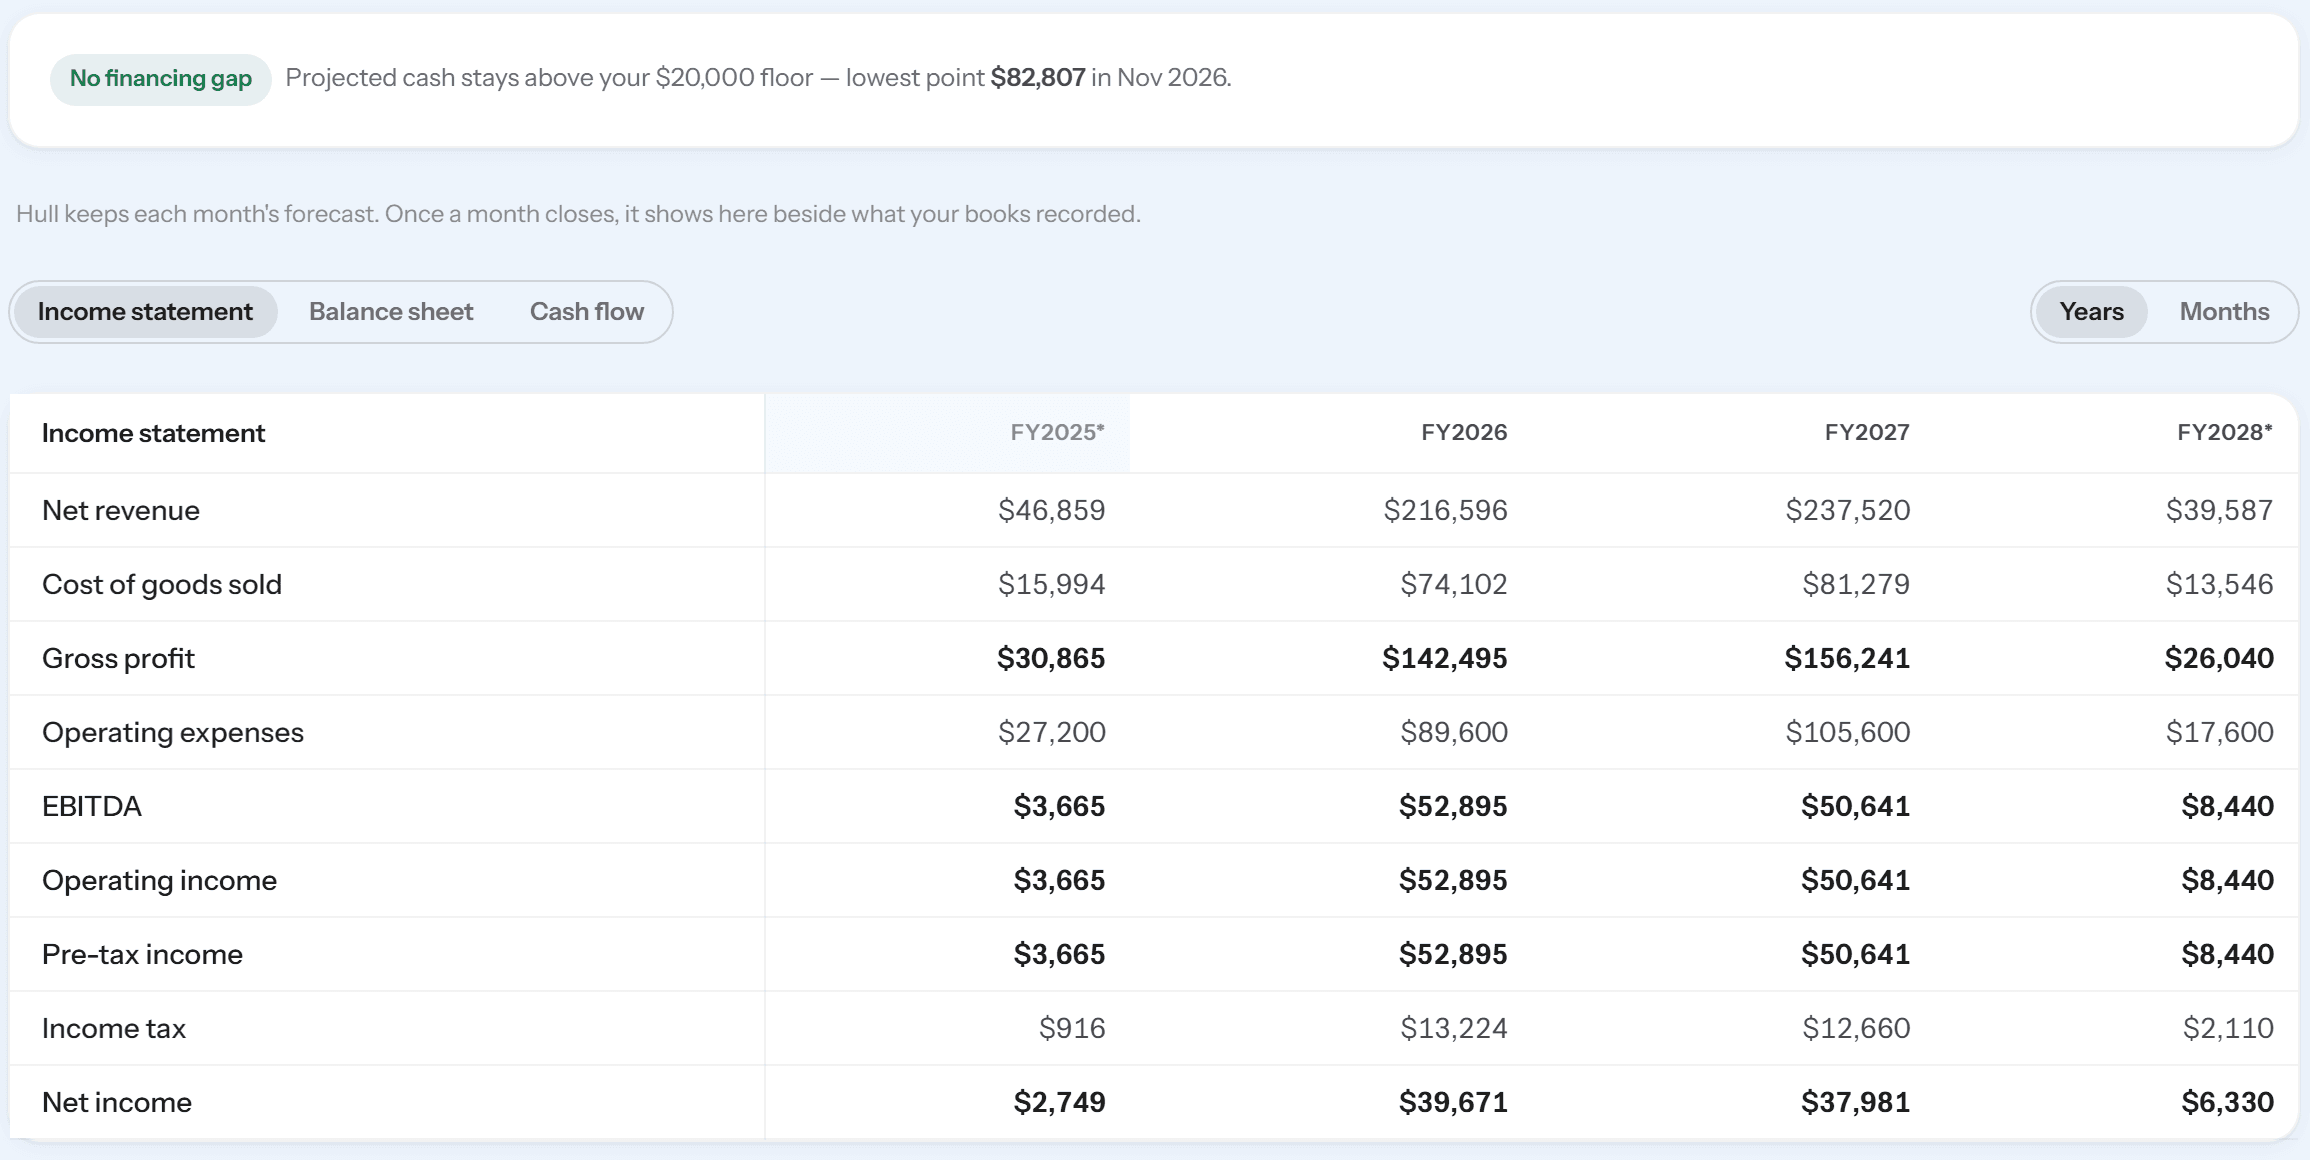The height and width of the screenshot is (1160, 2310).
Task: Click the $82,807 lowest cash point figure
Action: 1037,78
